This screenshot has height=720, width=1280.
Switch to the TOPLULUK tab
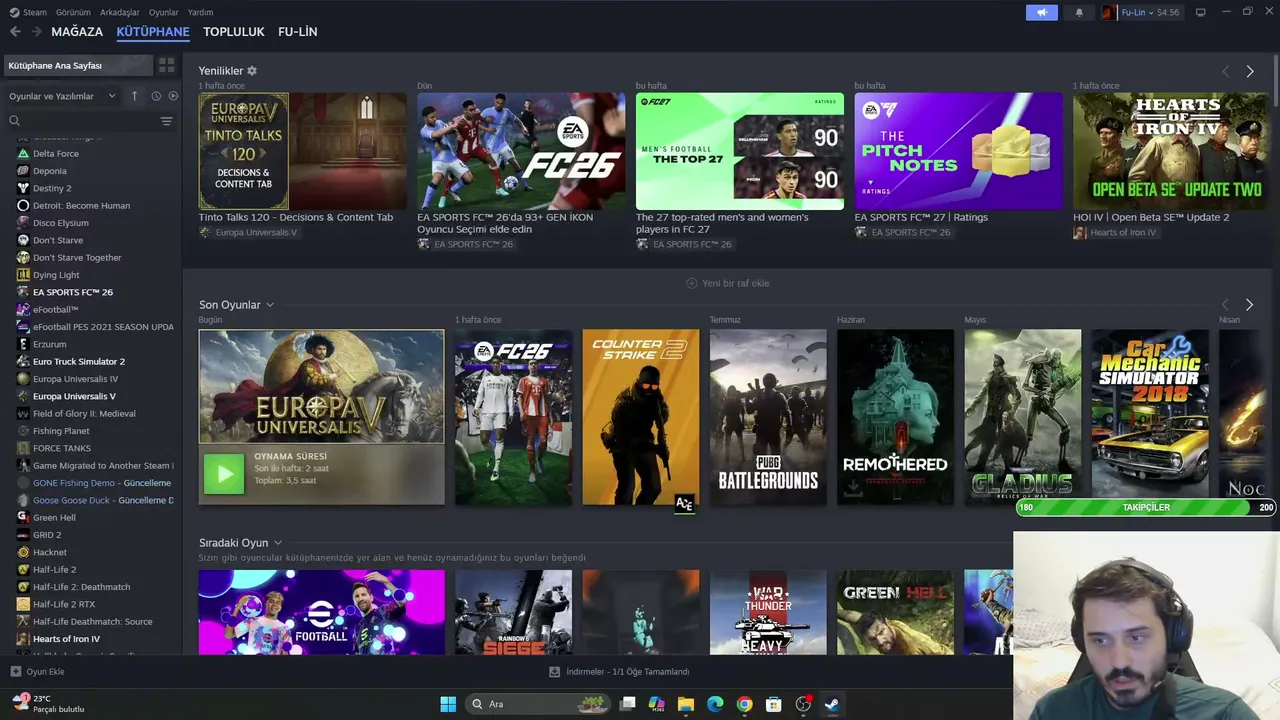click(234, 32)
